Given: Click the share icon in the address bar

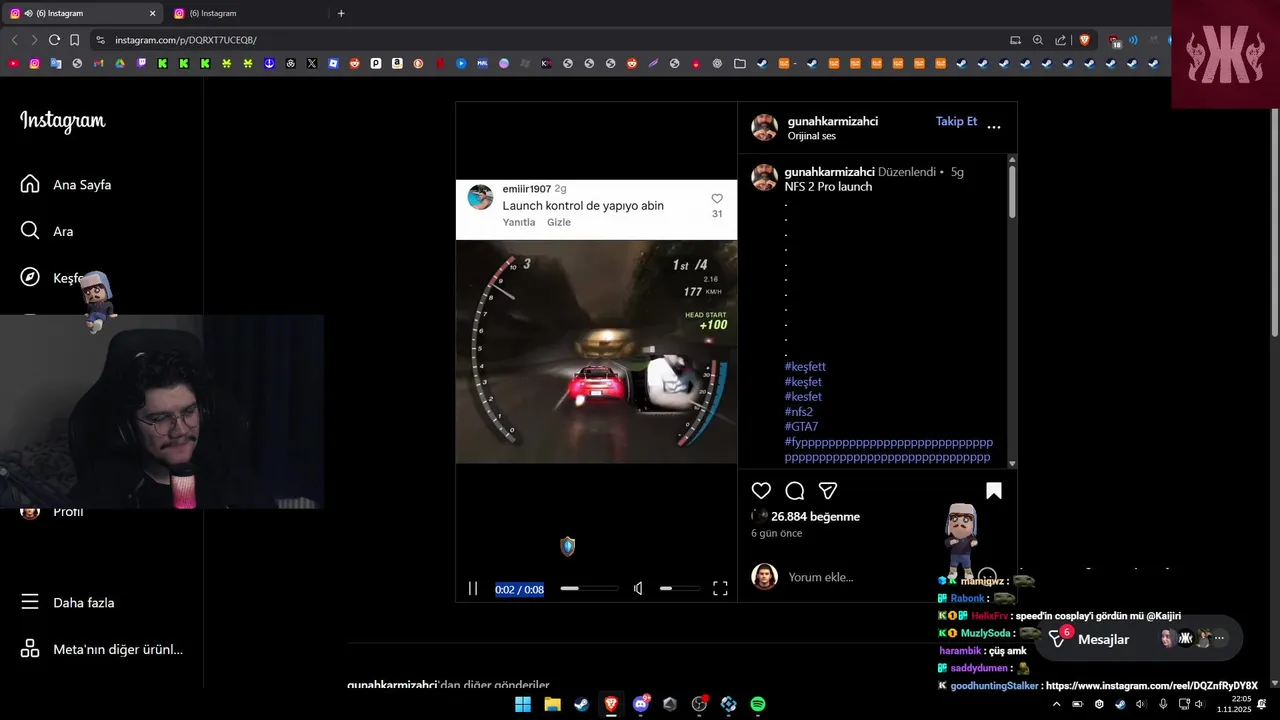Looking at the screenshot, I should tap(1060, 40).
